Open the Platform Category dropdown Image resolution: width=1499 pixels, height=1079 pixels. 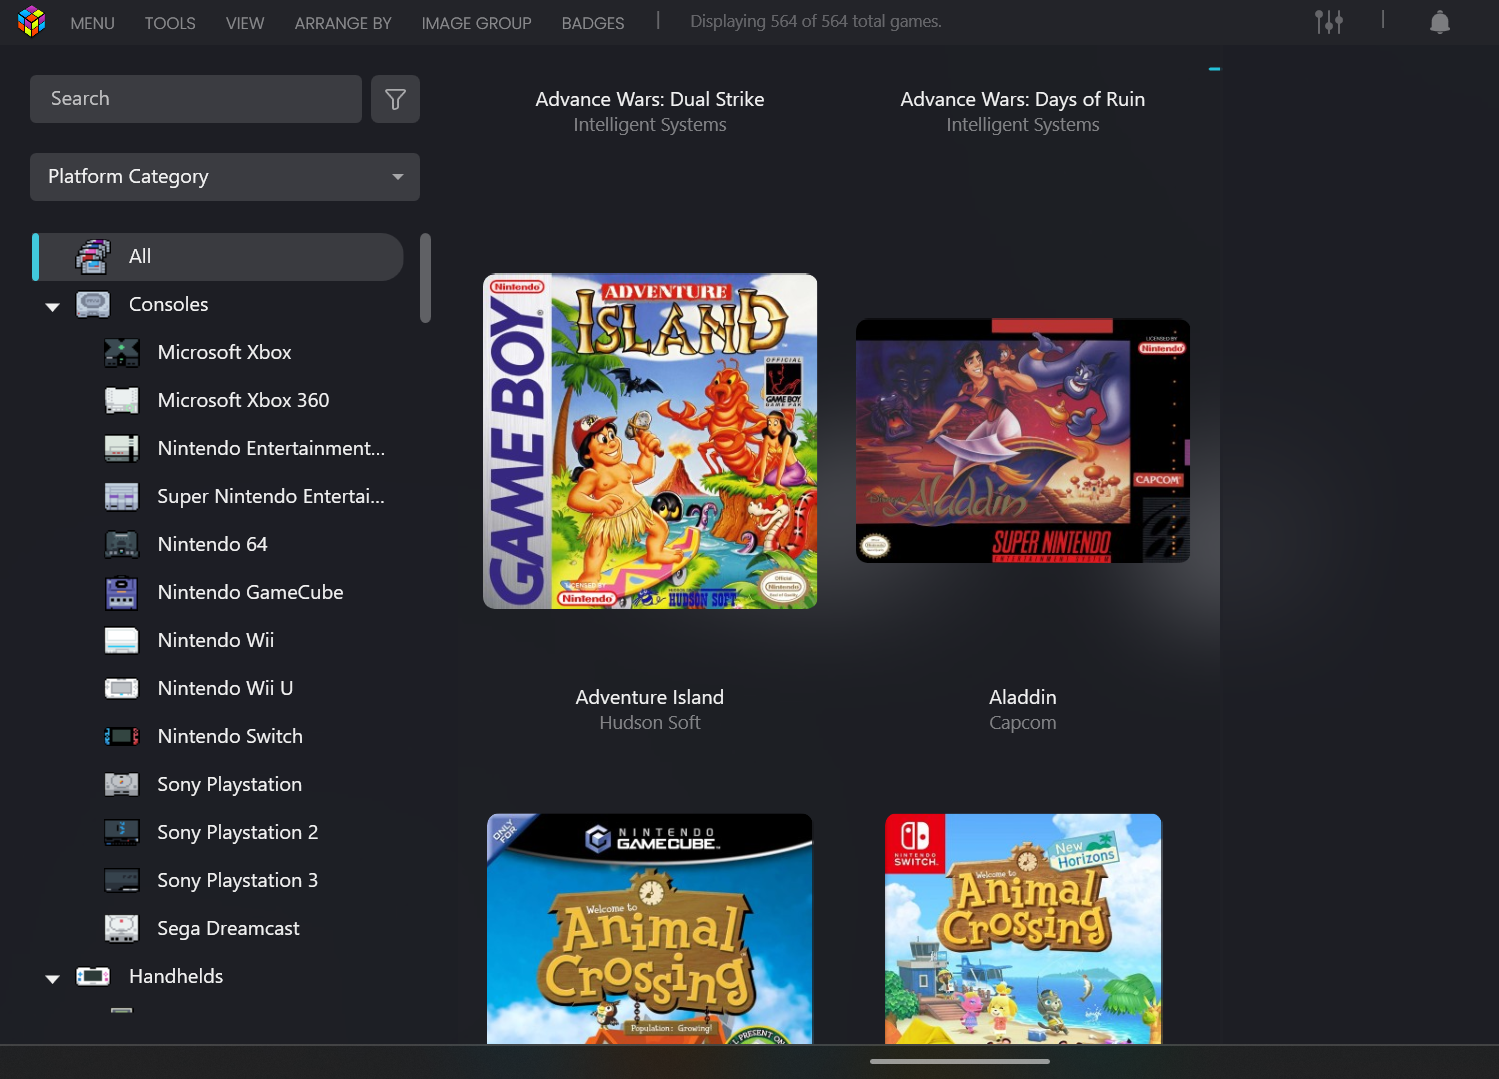(225, 177)
